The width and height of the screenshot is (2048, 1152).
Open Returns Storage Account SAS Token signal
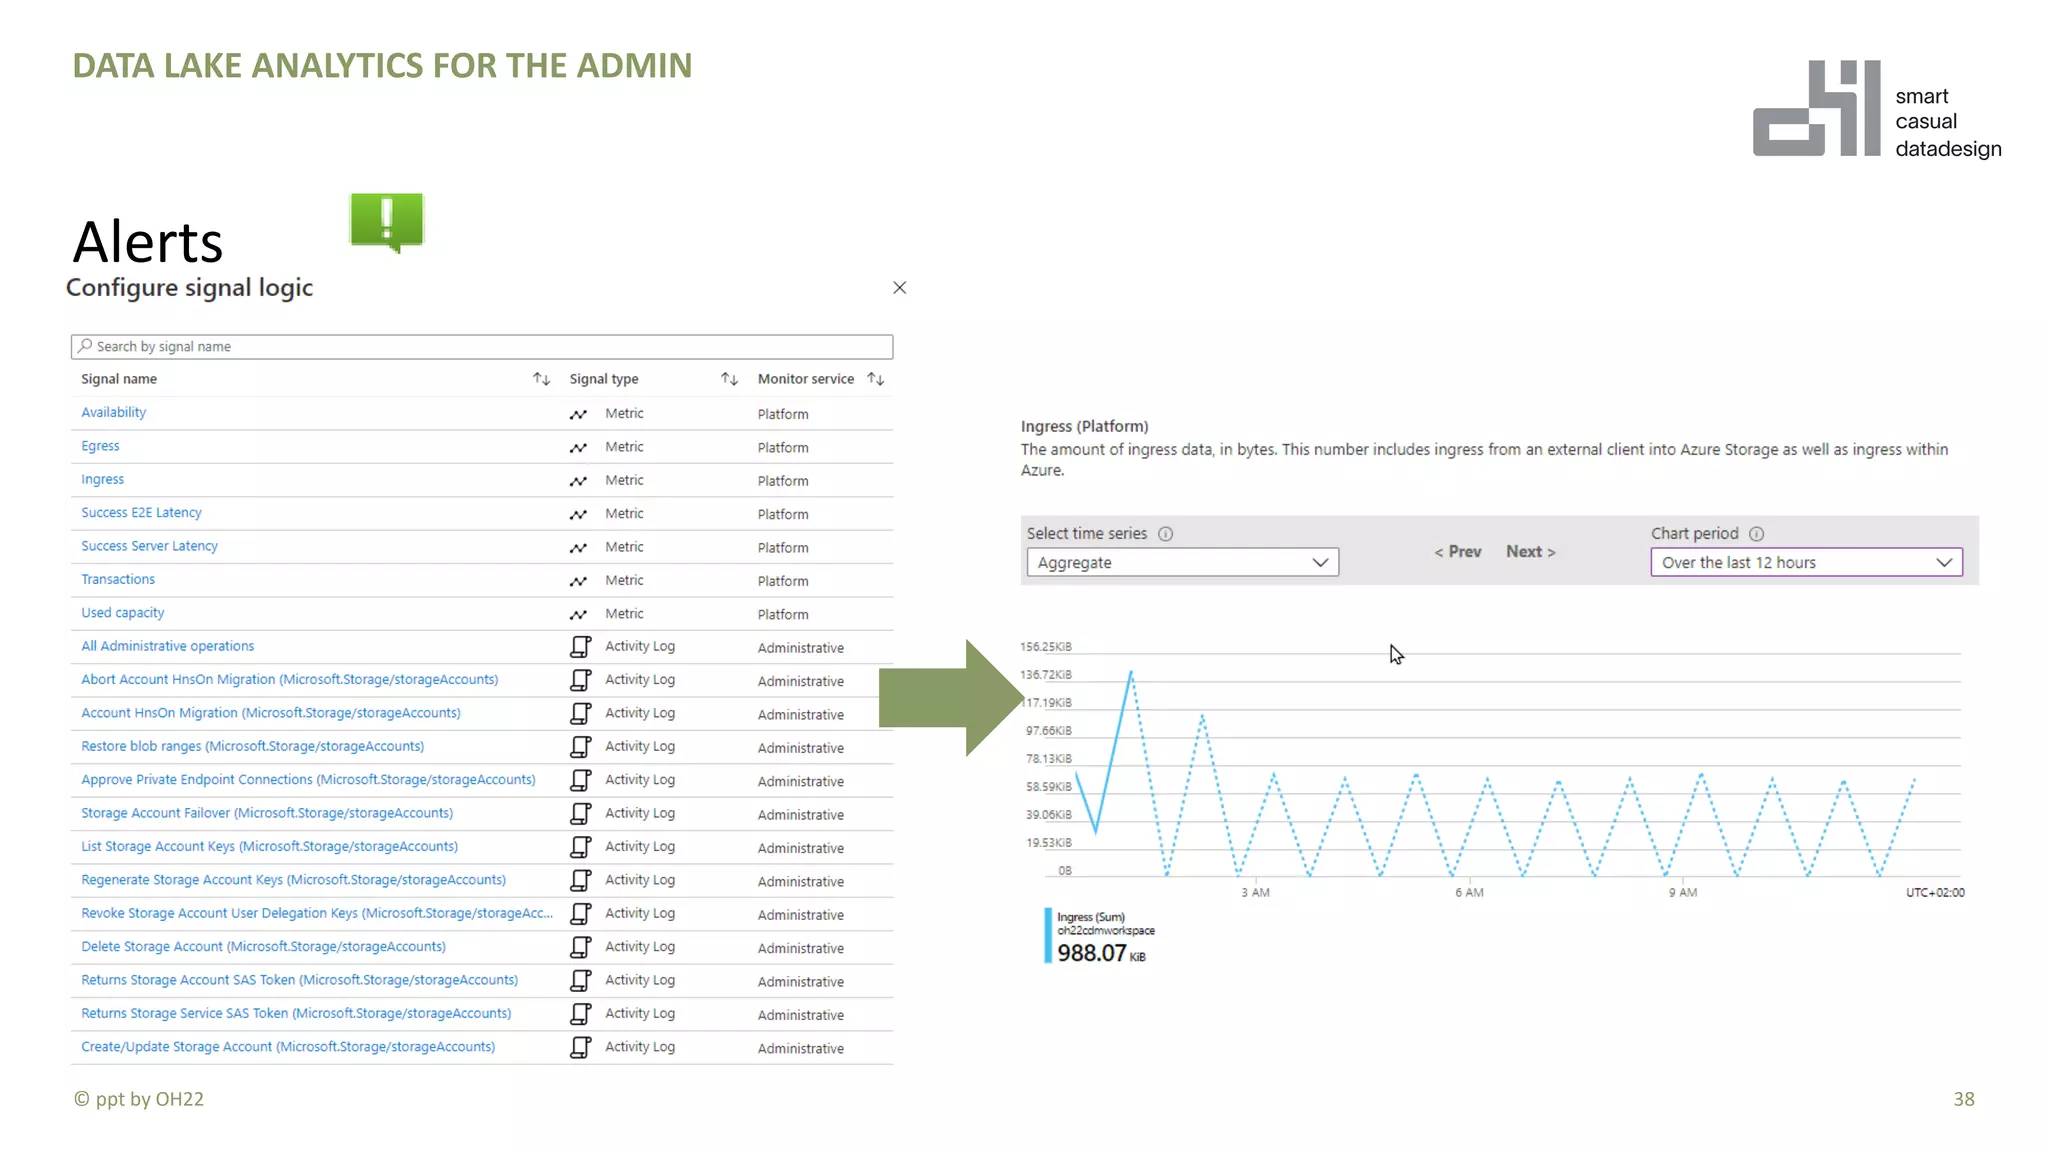299,980
